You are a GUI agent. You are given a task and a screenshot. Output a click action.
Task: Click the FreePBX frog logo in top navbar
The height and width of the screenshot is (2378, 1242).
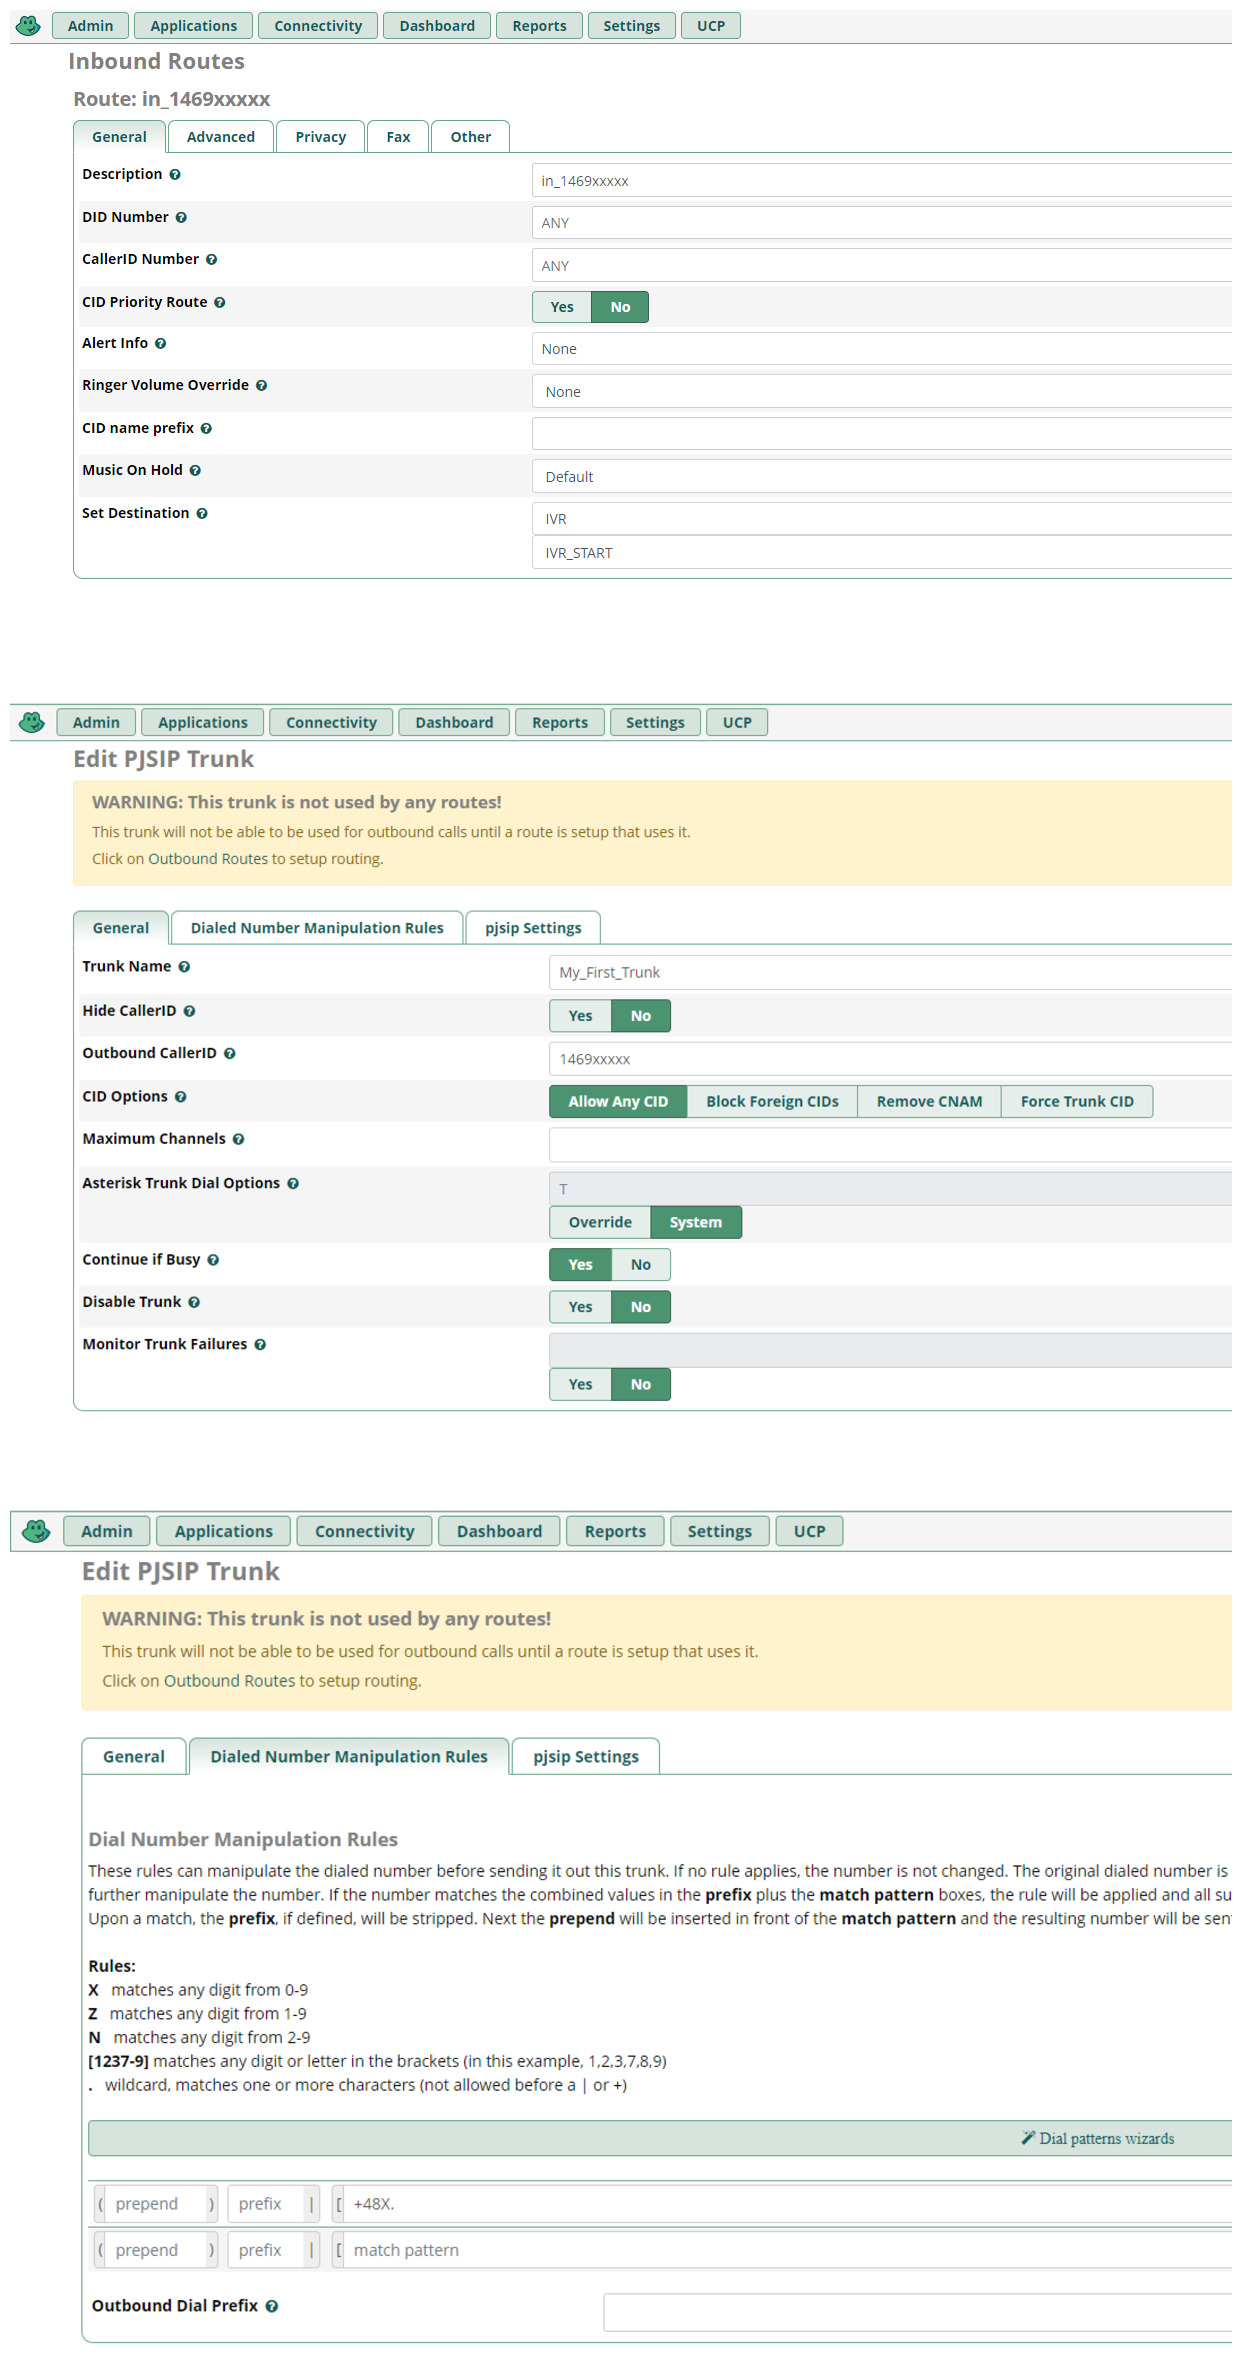tap(29, 25)
